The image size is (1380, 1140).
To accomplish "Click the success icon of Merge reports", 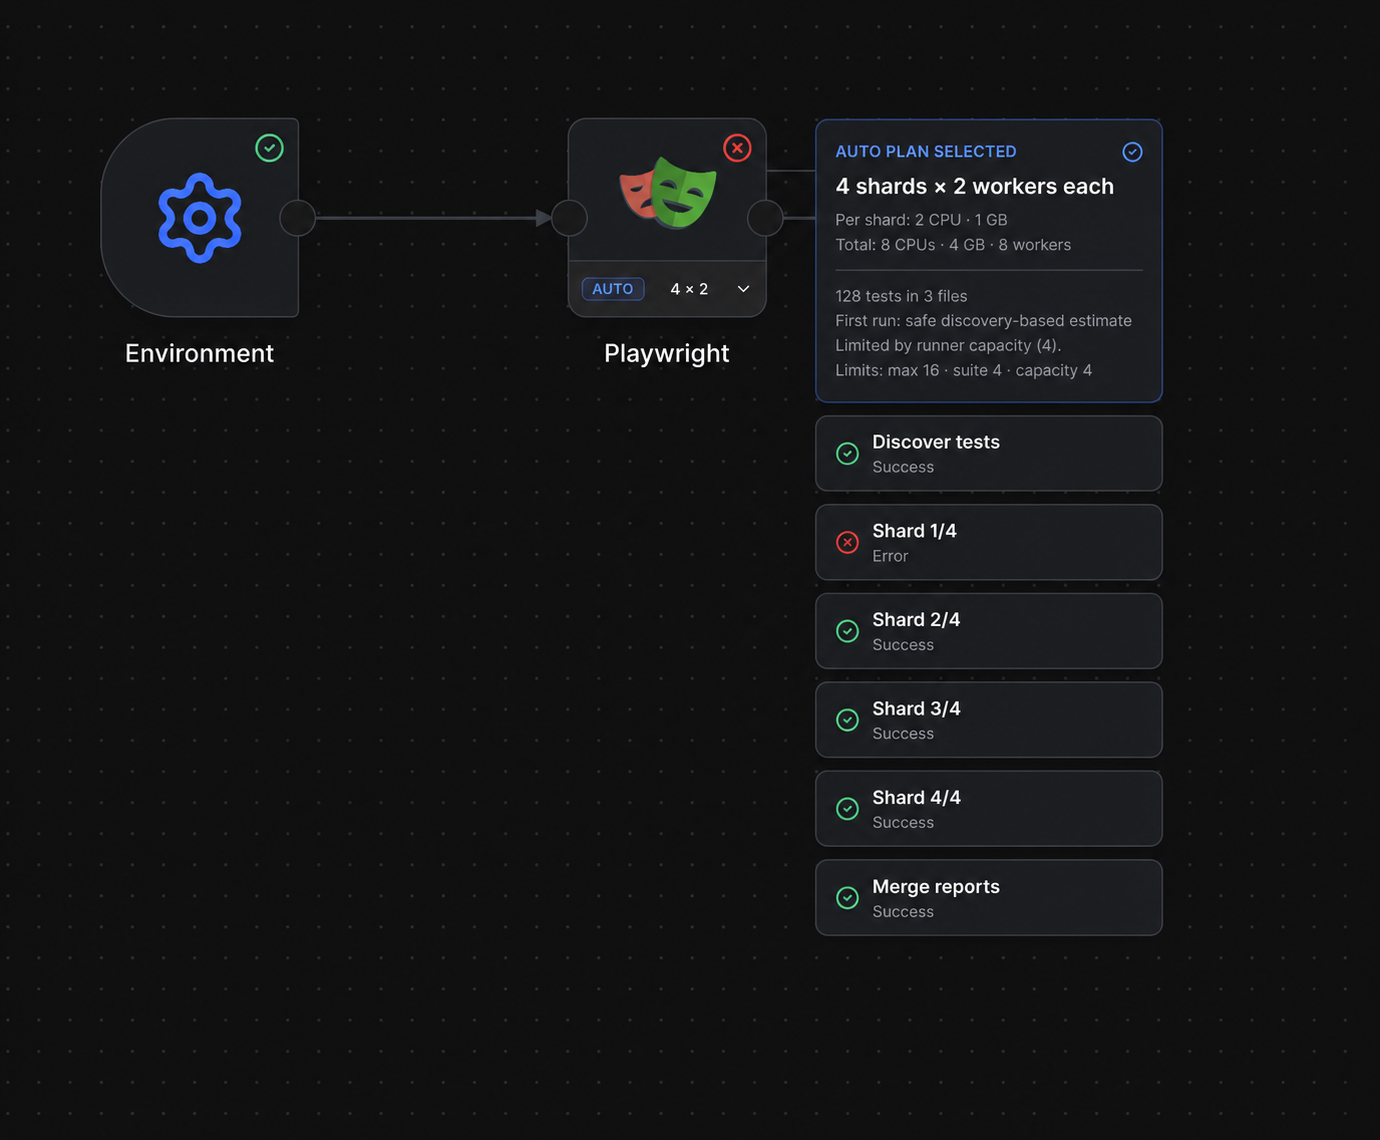I will tap(847, 898).
